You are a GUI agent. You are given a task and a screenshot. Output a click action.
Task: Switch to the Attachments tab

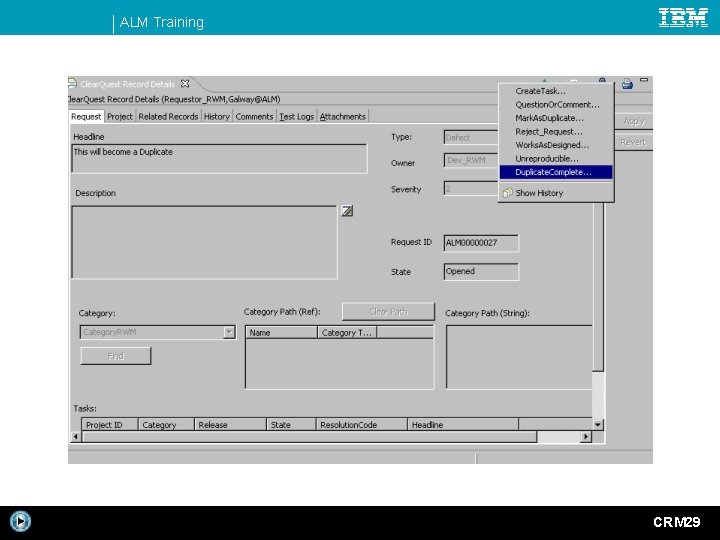pyautogui.click(x=343, y=117)
